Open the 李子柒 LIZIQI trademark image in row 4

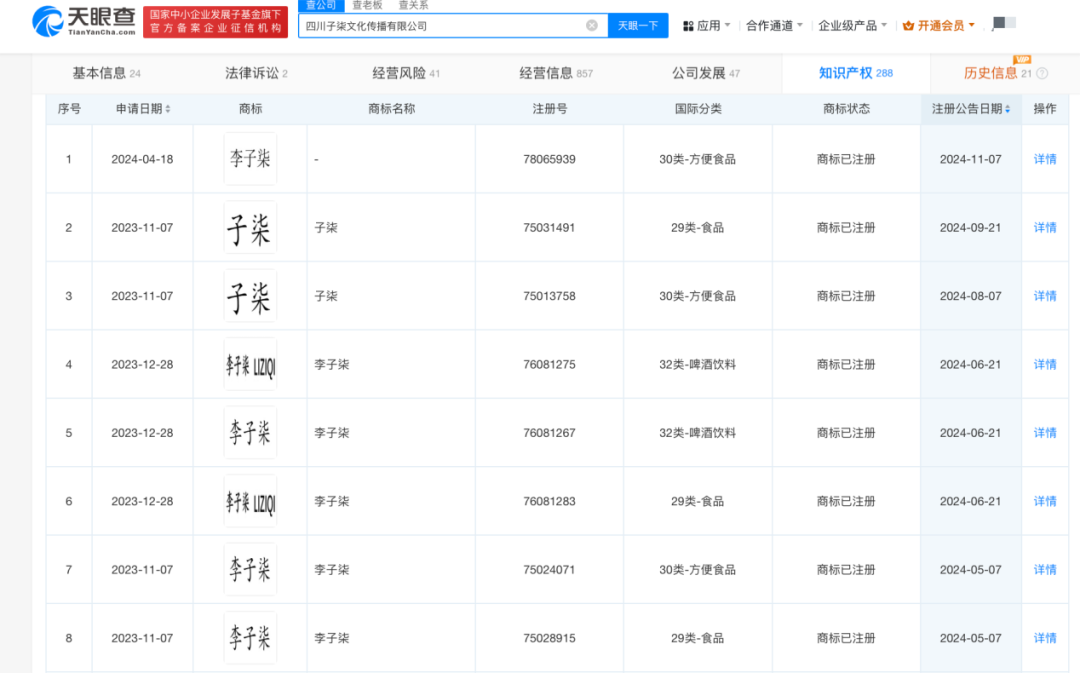tap(250, 365)
